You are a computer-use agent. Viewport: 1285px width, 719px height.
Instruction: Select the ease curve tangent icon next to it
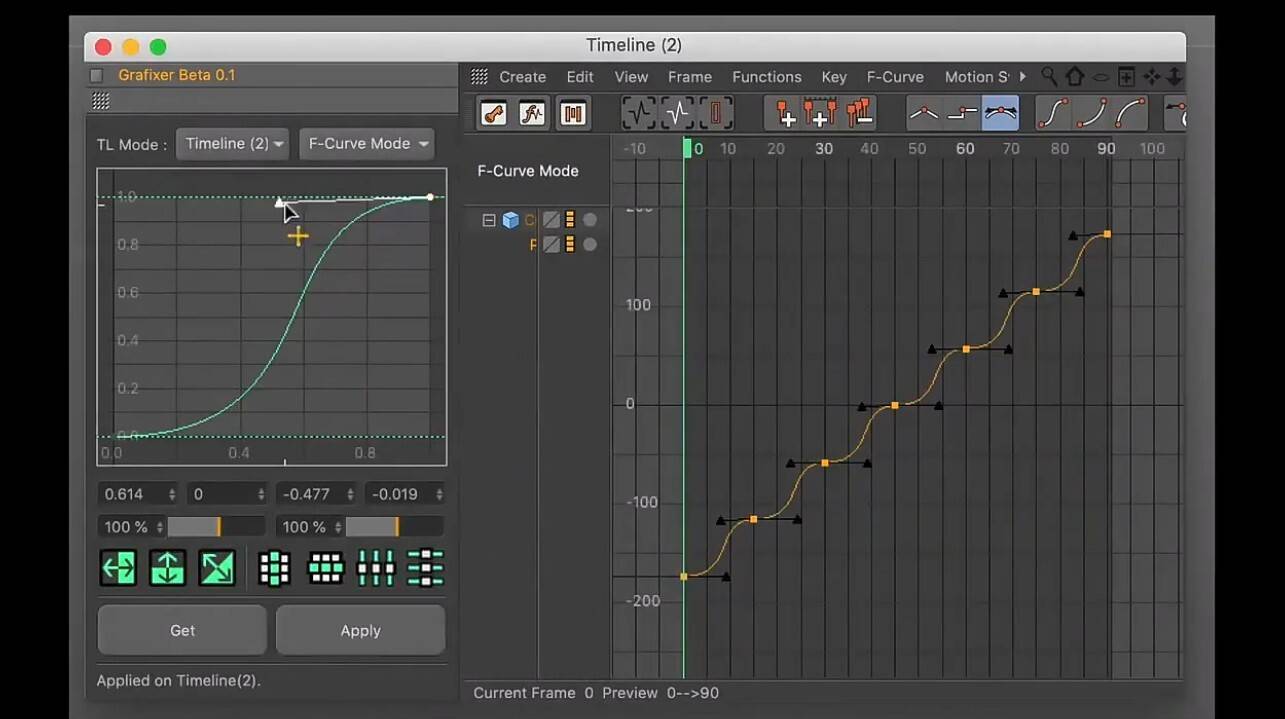click(x=1054, y=112)
